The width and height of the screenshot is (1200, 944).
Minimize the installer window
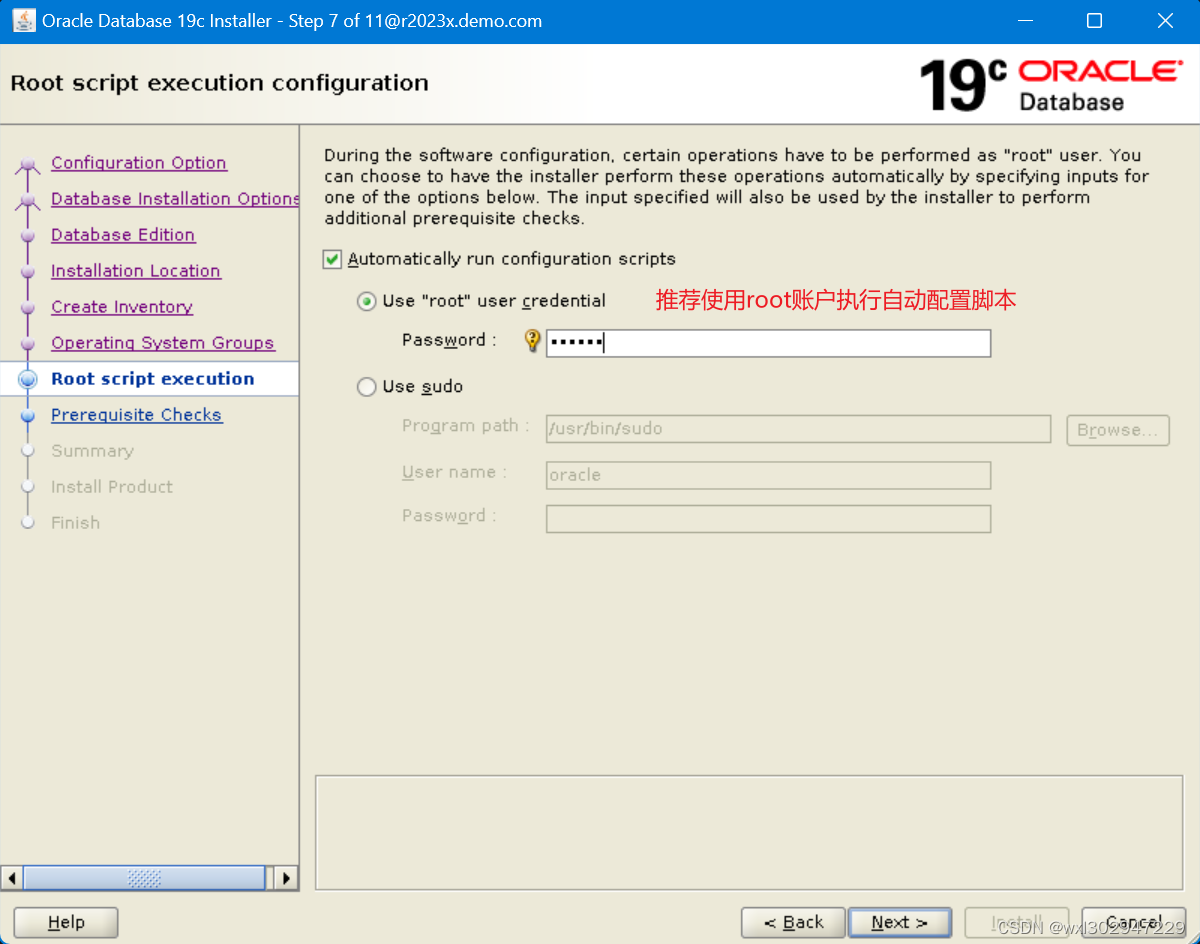coord(1023,21)
